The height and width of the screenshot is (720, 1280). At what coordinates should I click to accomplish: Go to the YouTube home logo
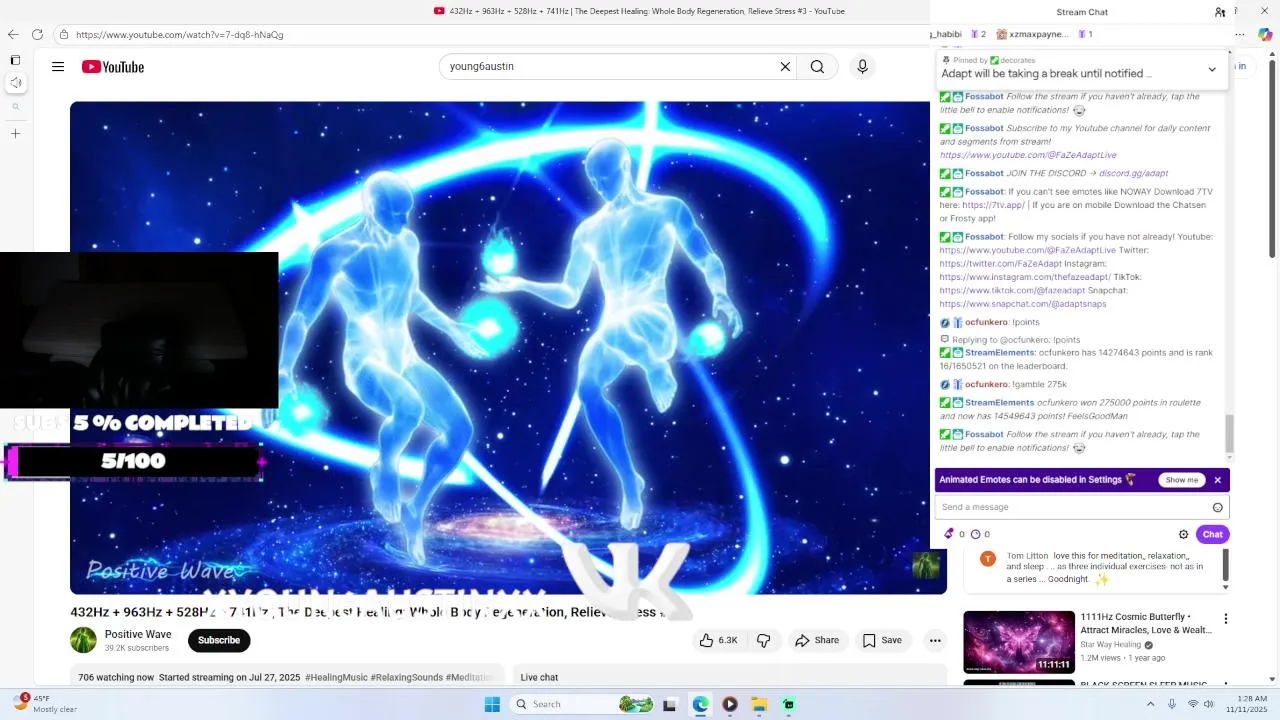click(113, 67)
